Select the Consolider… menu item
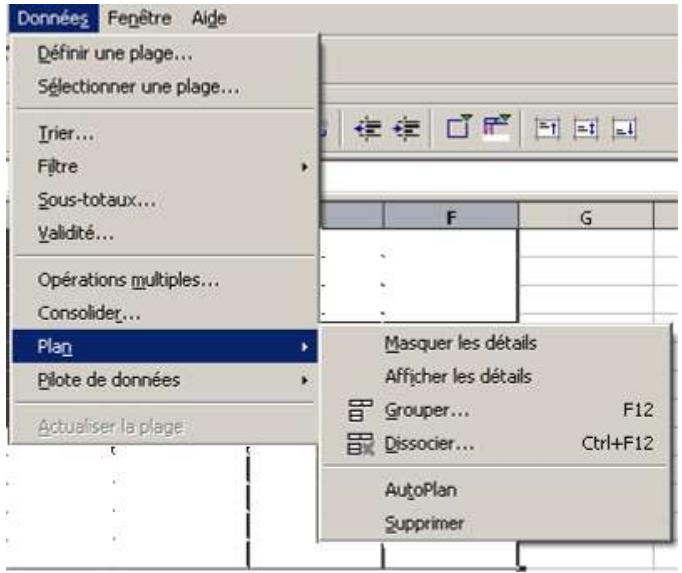Image resolution: width=682 pixels, height=573 pixels. pyautogui.click(x=164, y=313)
